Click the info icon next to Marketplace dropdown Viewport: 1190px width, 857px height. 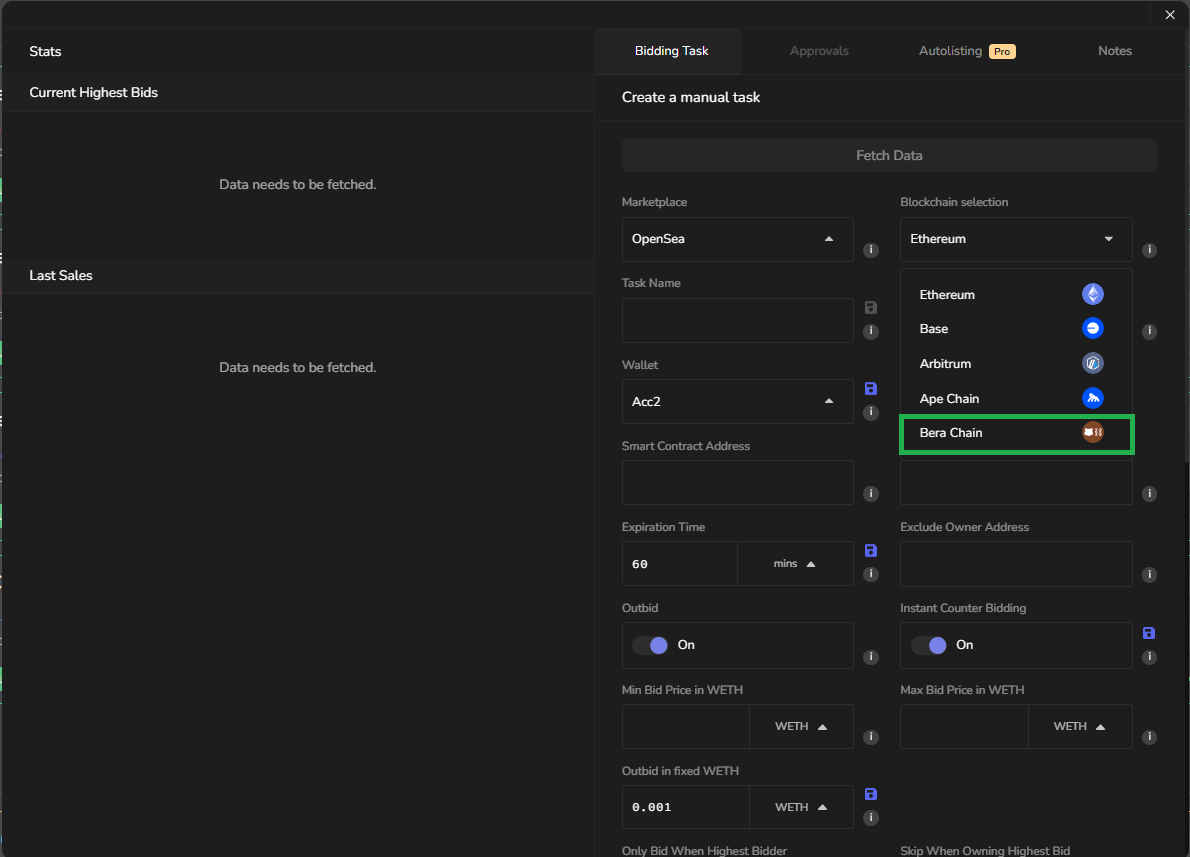pos(871,250)
